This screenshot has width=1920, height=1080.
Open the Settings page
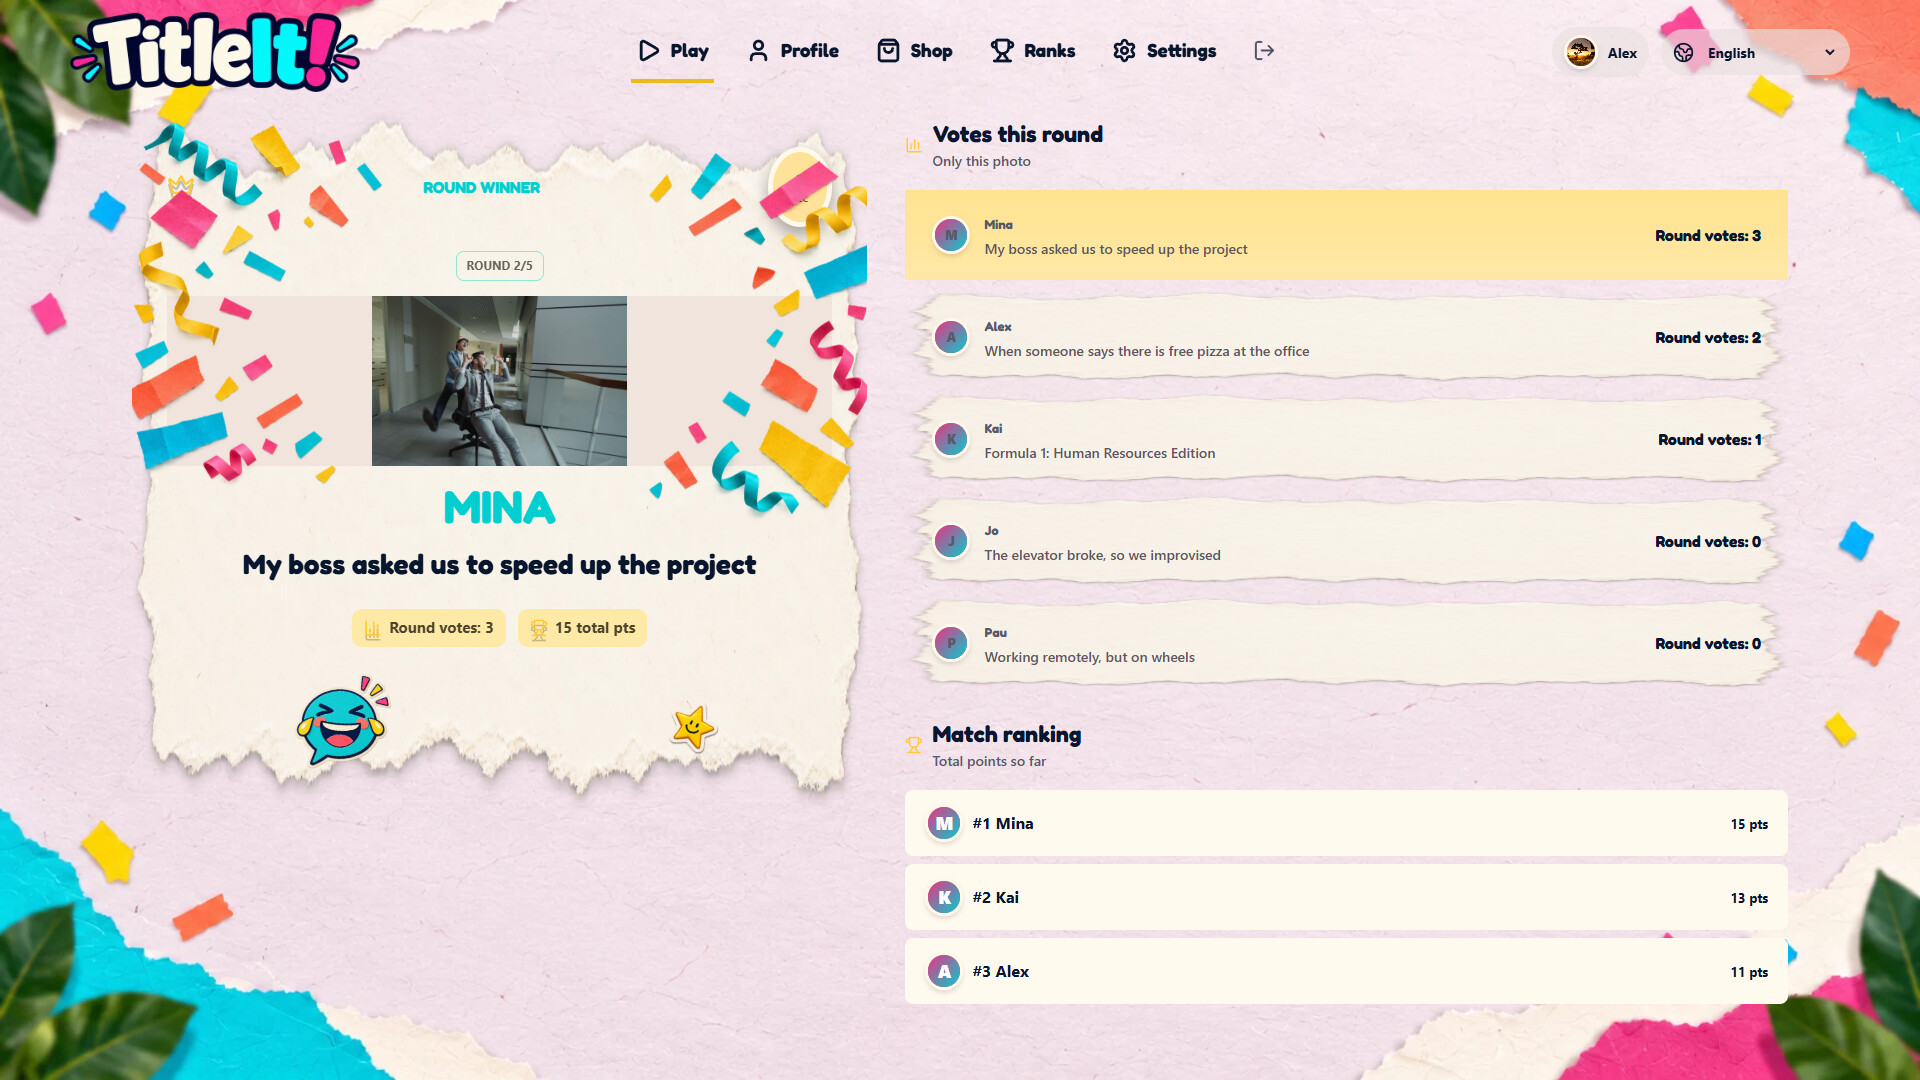(x=1165, y=51)
